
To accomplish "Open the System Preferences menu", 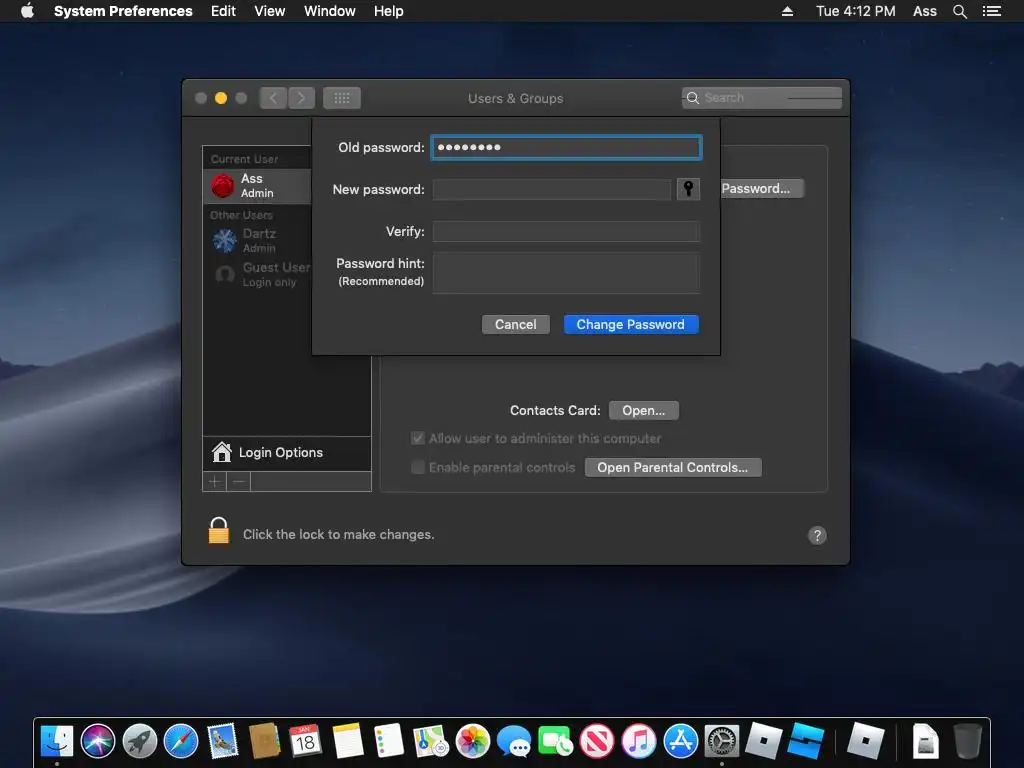I will (123, 11).
